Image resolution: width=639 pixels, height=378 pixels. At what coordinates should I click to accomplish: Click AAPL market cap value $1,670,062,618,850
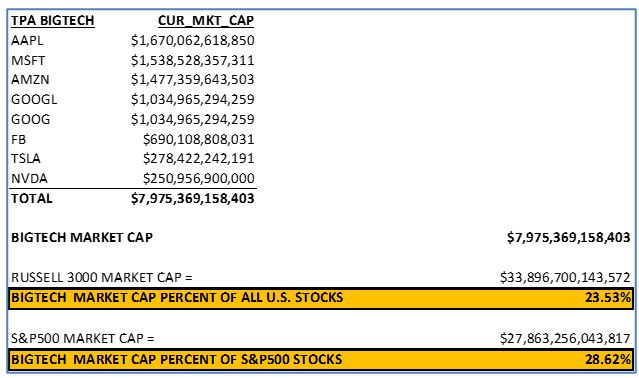[x=192, y=40]
